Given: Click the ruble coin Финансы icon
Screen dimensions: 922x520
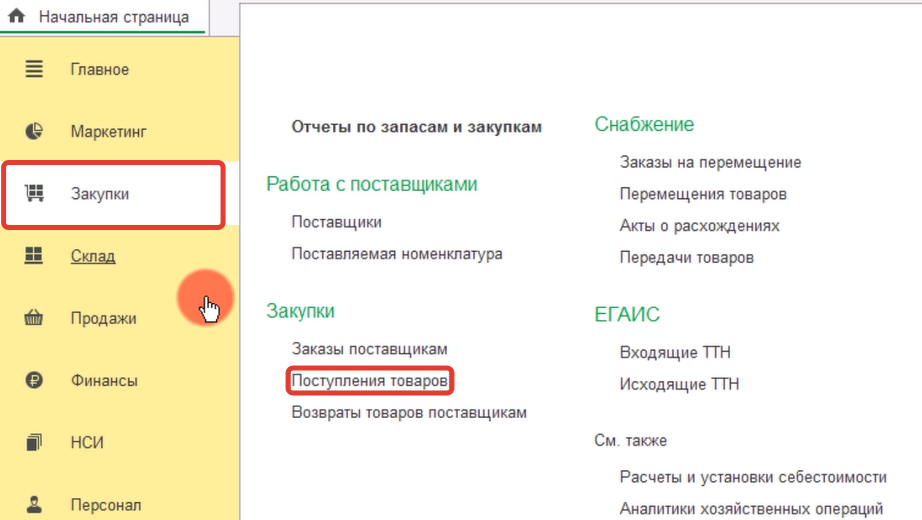Looking at the screenshot, I should click(x=35, y=381).
